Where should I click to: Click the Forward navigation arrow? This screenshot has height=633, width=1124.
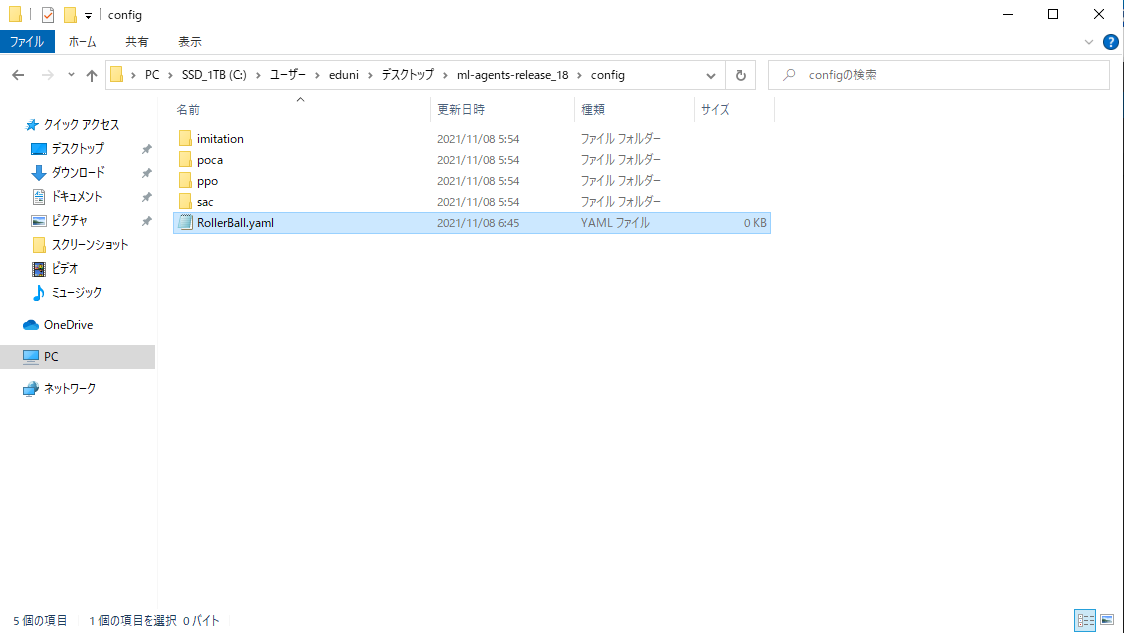[47, 75]
